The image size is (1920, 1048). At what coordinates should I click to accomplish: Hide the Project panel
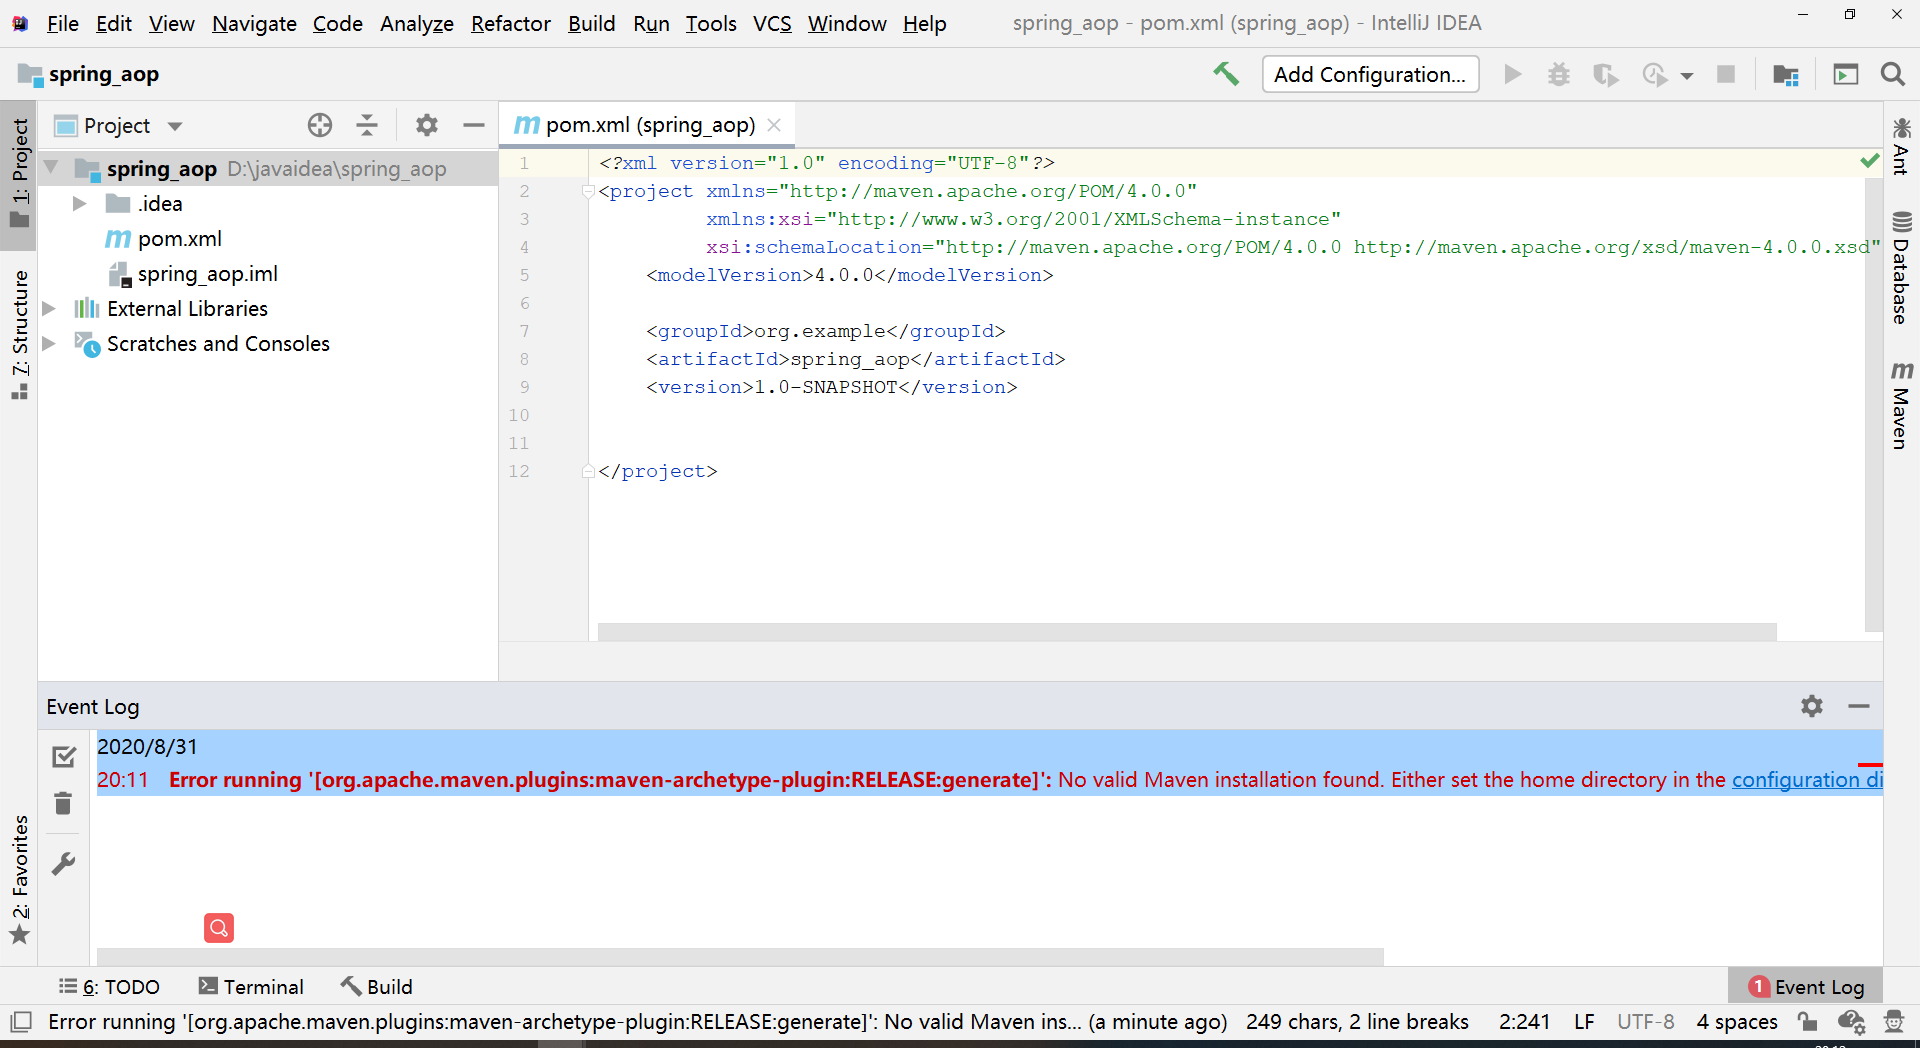tap(474, 125)
